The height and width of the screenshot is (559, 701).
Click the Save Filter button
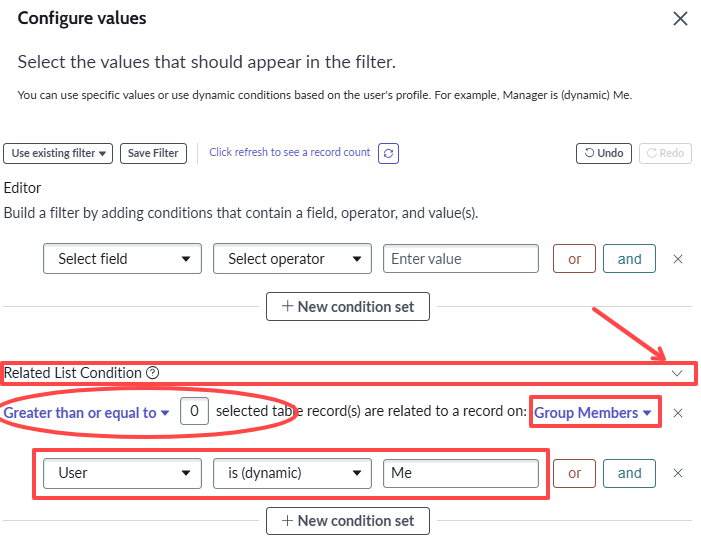[x=153, y=153]
